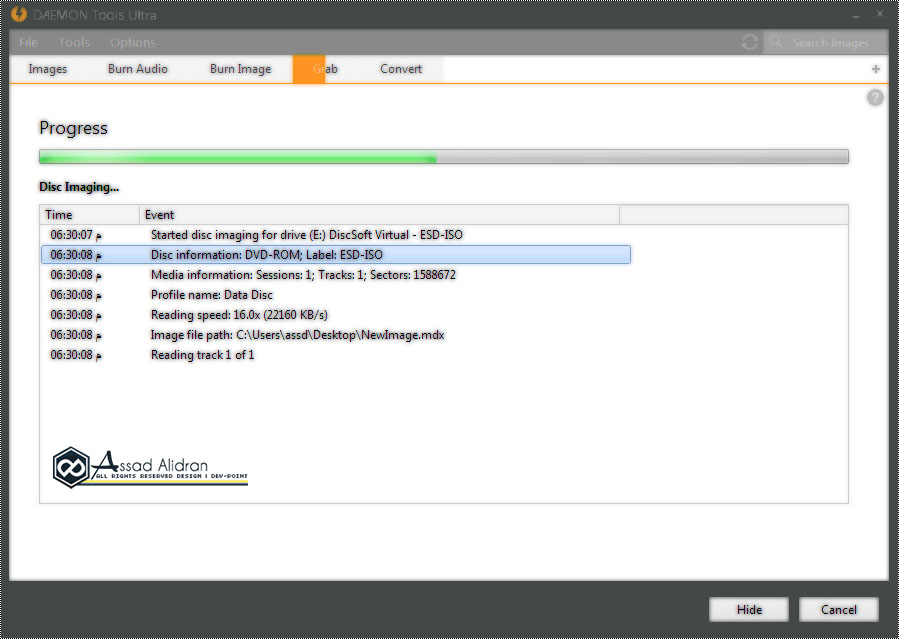Open the Options menu
The image size is (899, 639).
coord(133,42)
